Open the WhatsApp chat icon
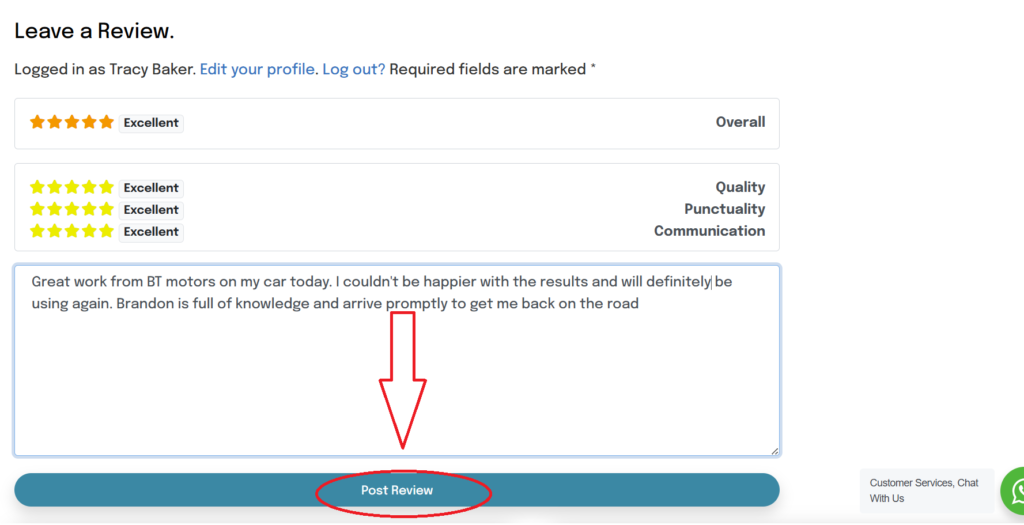 pyautogui.click(x=1015, y=491)
